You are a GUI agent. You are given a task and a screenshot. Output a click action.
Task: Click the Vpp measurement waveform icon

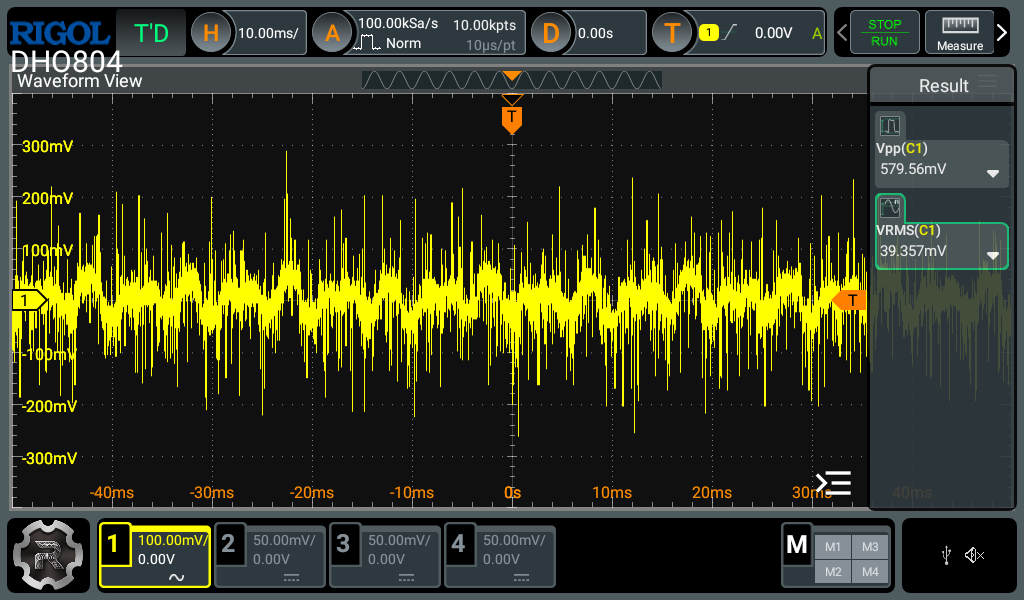coord(890,126)
